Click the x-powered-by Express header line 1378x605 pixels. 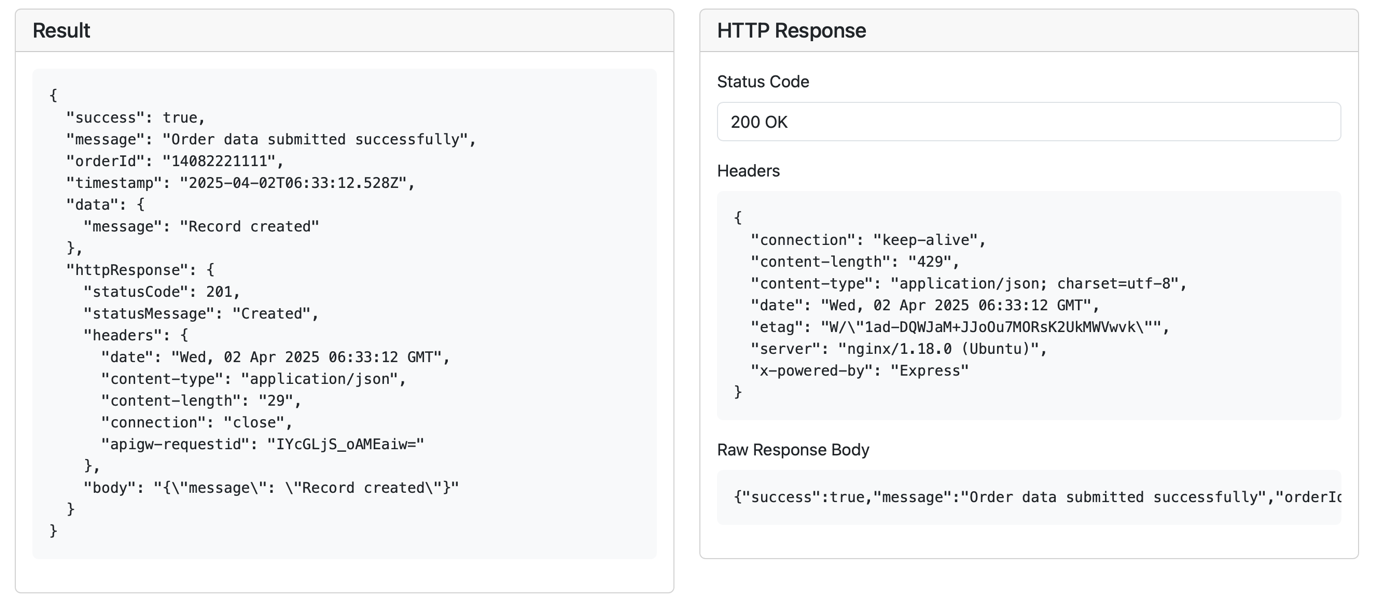pyautogui.click(x=859, y=371)
